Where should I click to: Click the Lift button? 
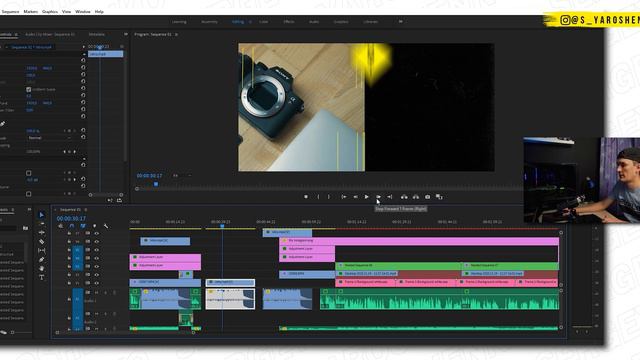(x=404, y=197)
